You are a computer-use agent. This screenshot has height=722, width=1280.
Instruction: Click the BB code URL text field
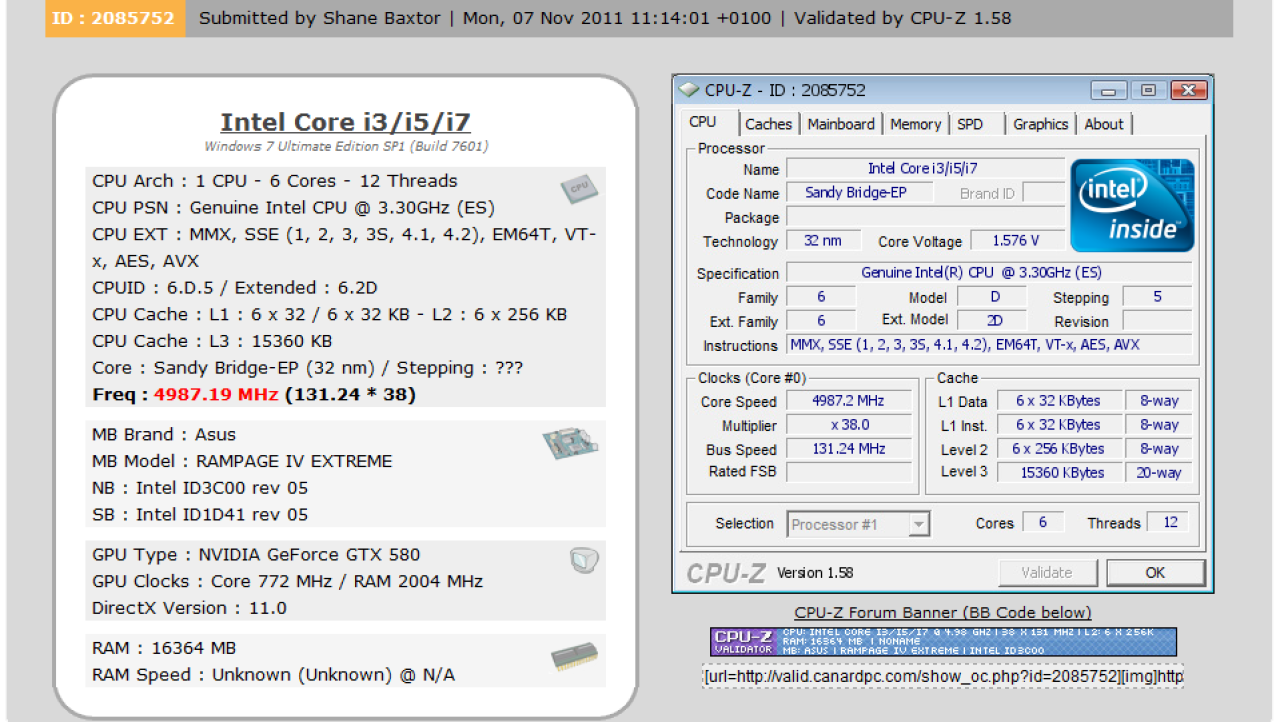point(943,677)
